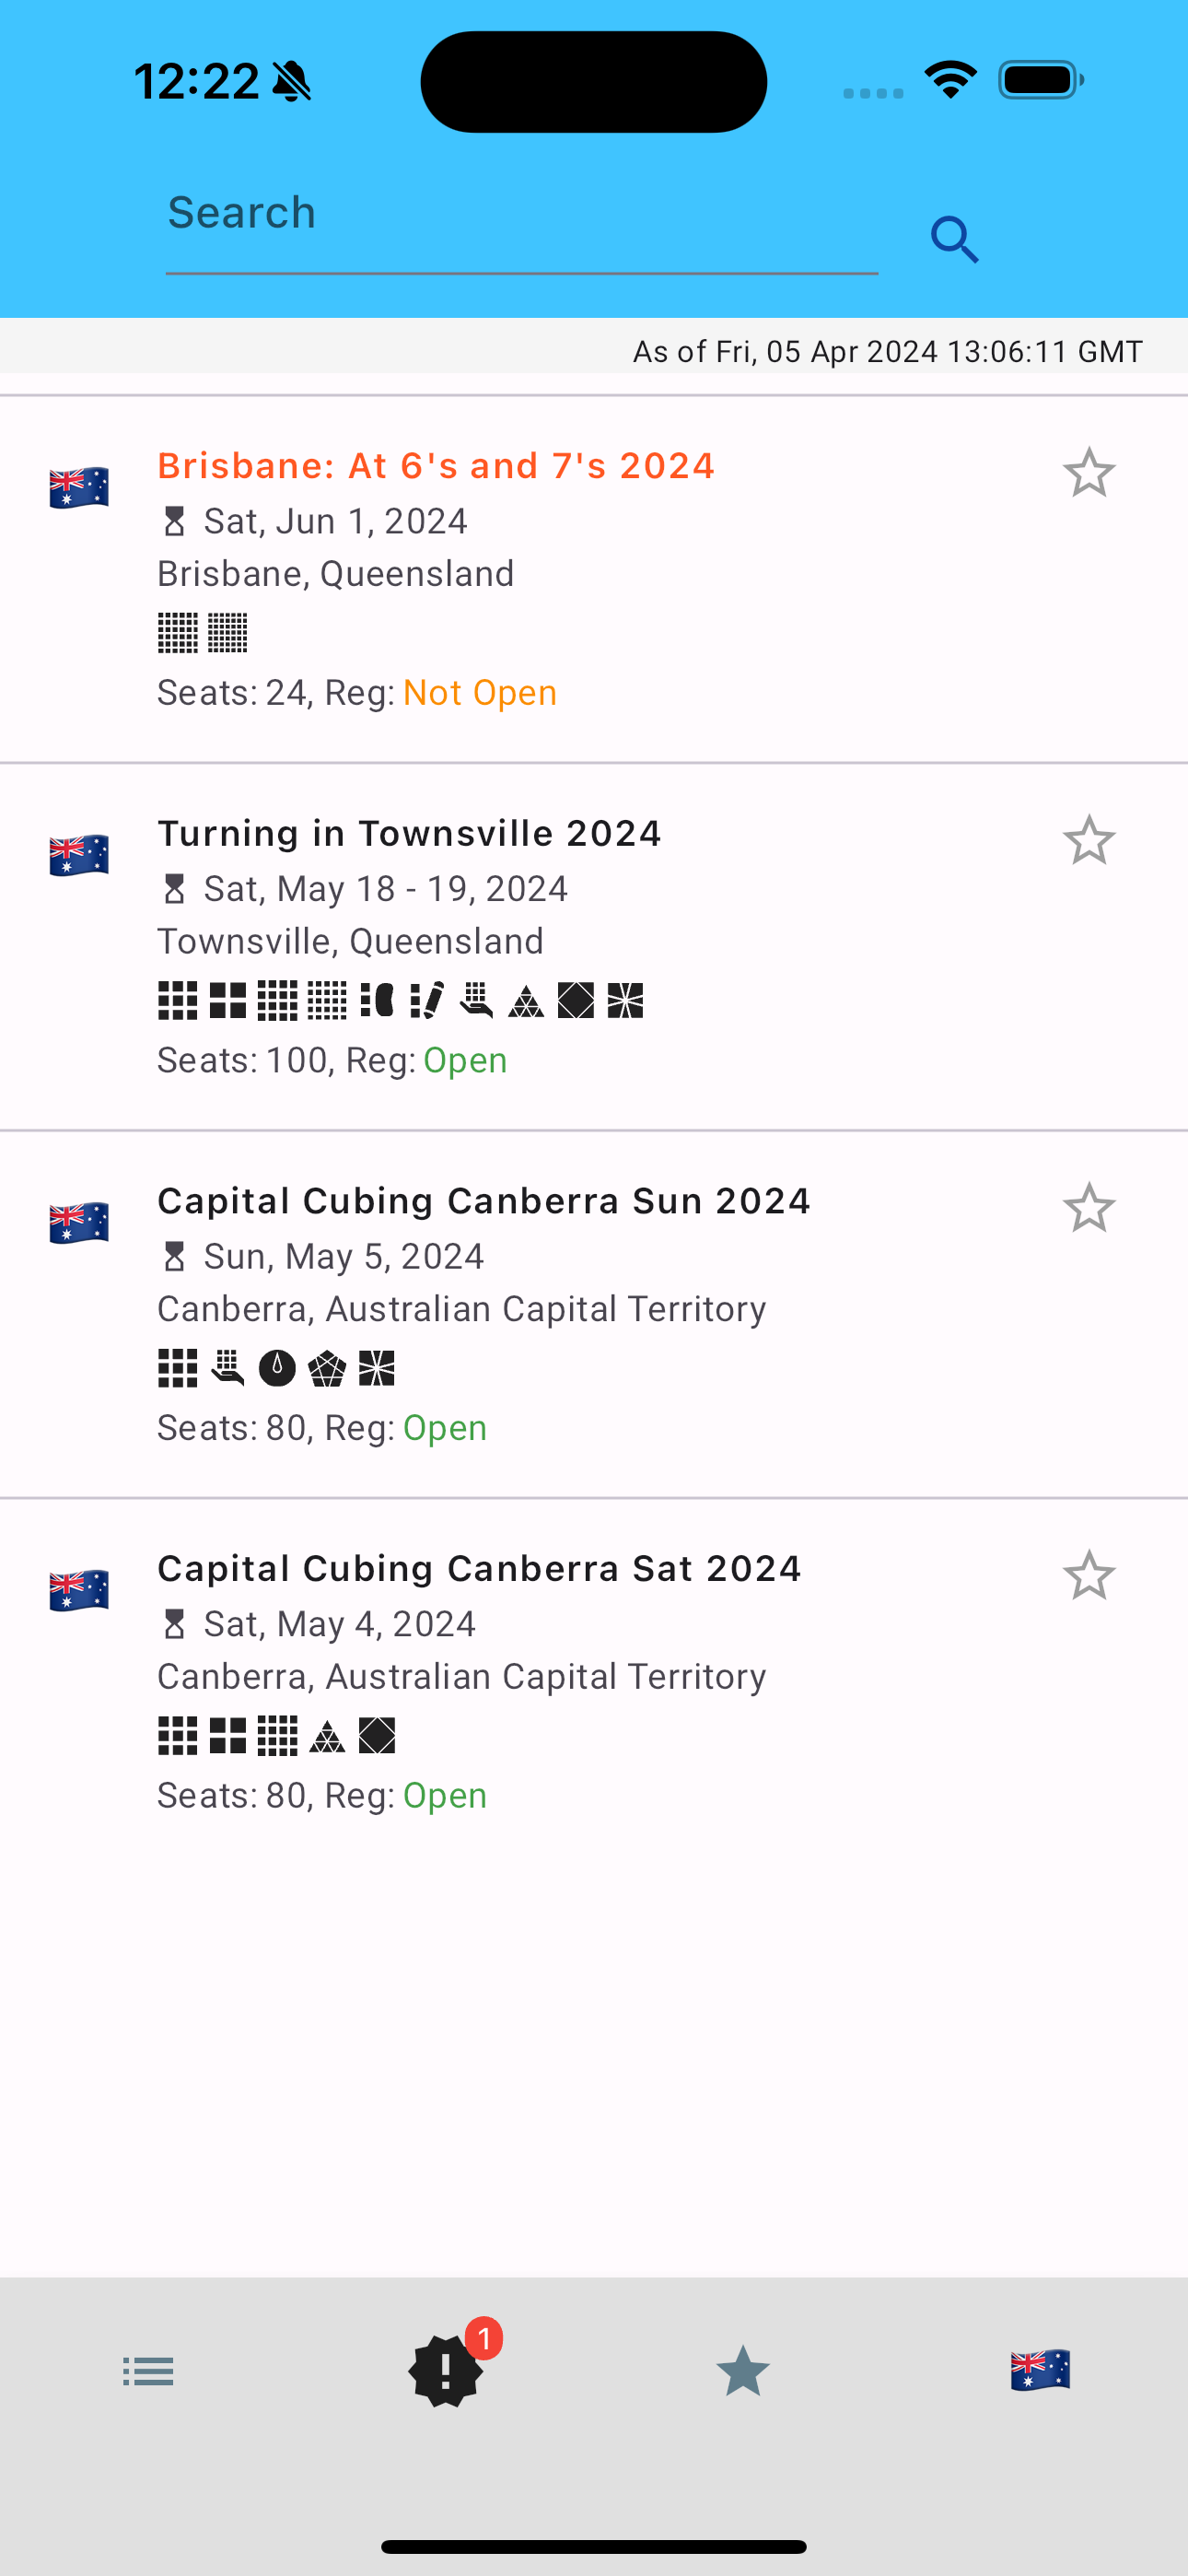Tap the 6x6 cube icon under Brisbane
The height and width of the screenshot is (2576, 1188).
(x=178, y=633)
